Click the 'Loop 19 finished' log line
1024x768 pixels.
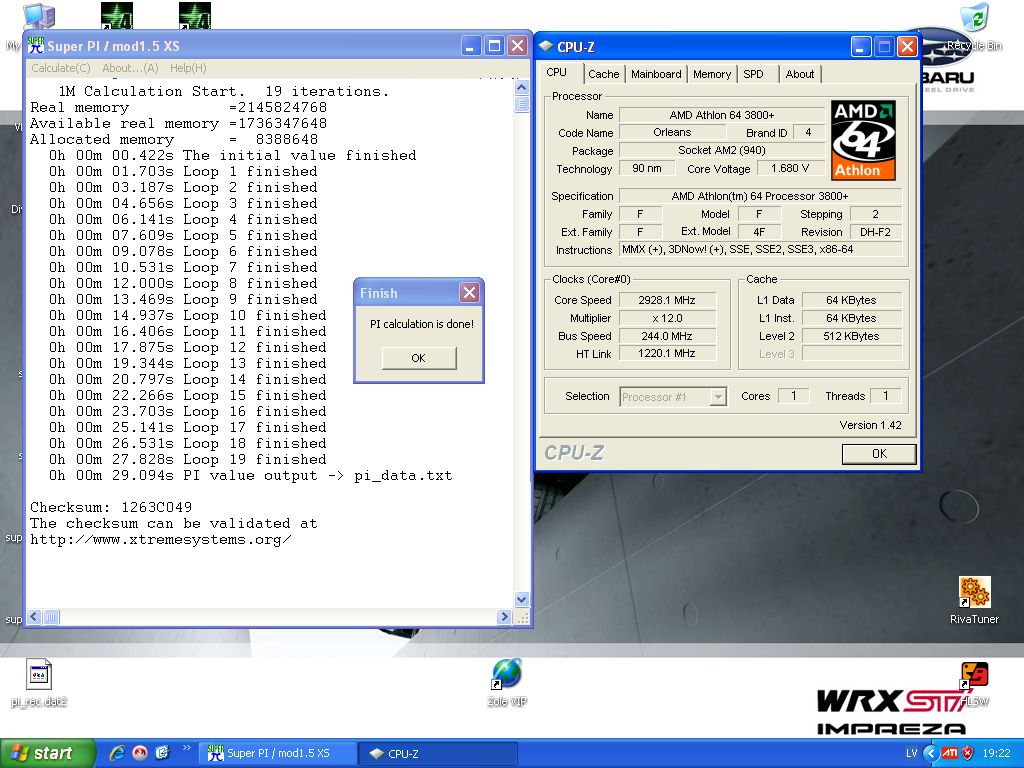(x=187, y=460)
